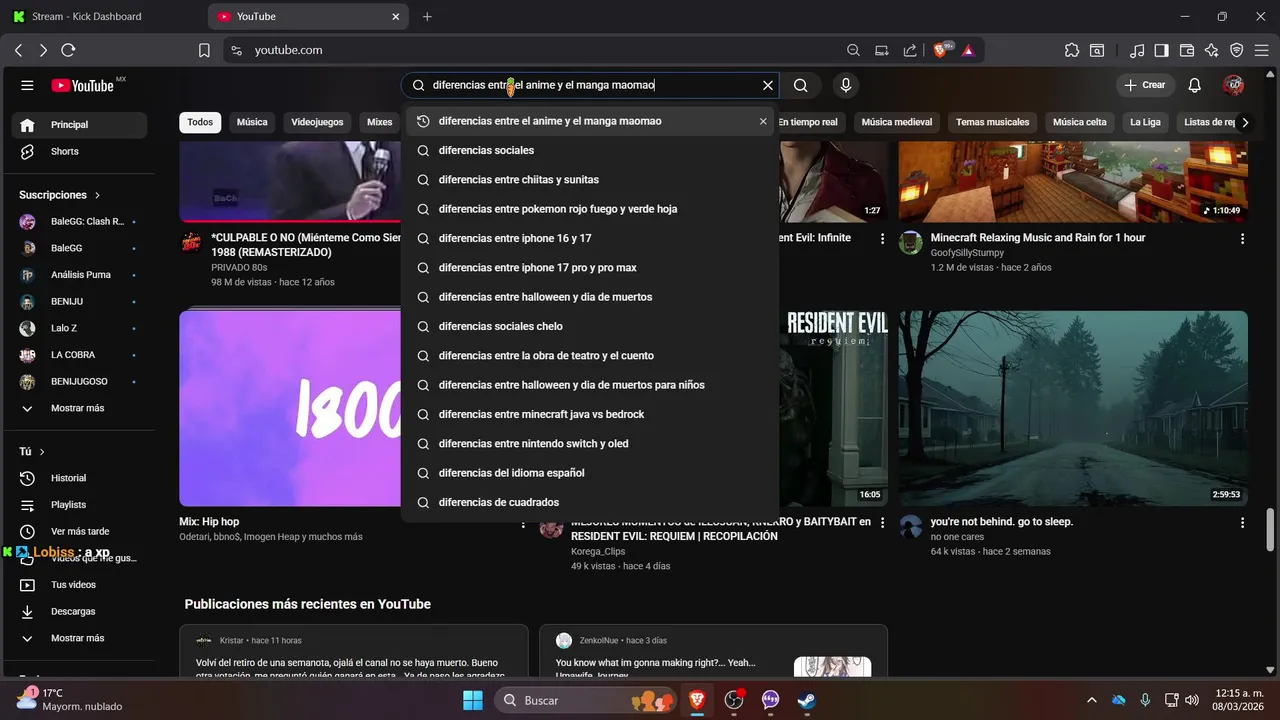
Task: Click the YouTube logo
Action: [x=83, y=86]
